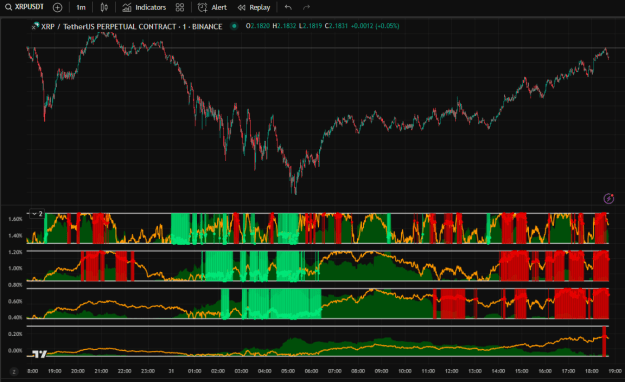Click the 1.20% scale label
The width and height of the screenshot is (625, 382).
(x=15, y=252)
